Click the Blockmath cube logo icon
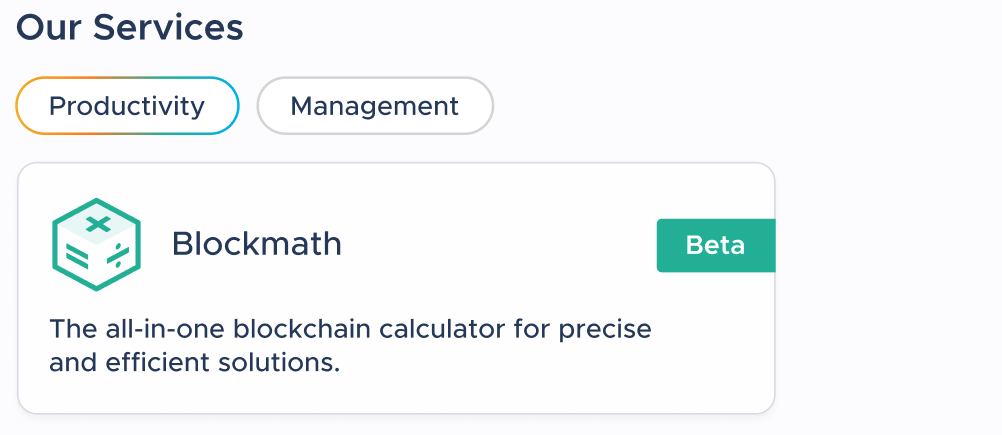The image size is (1002, 435). [x=96, y=244]
